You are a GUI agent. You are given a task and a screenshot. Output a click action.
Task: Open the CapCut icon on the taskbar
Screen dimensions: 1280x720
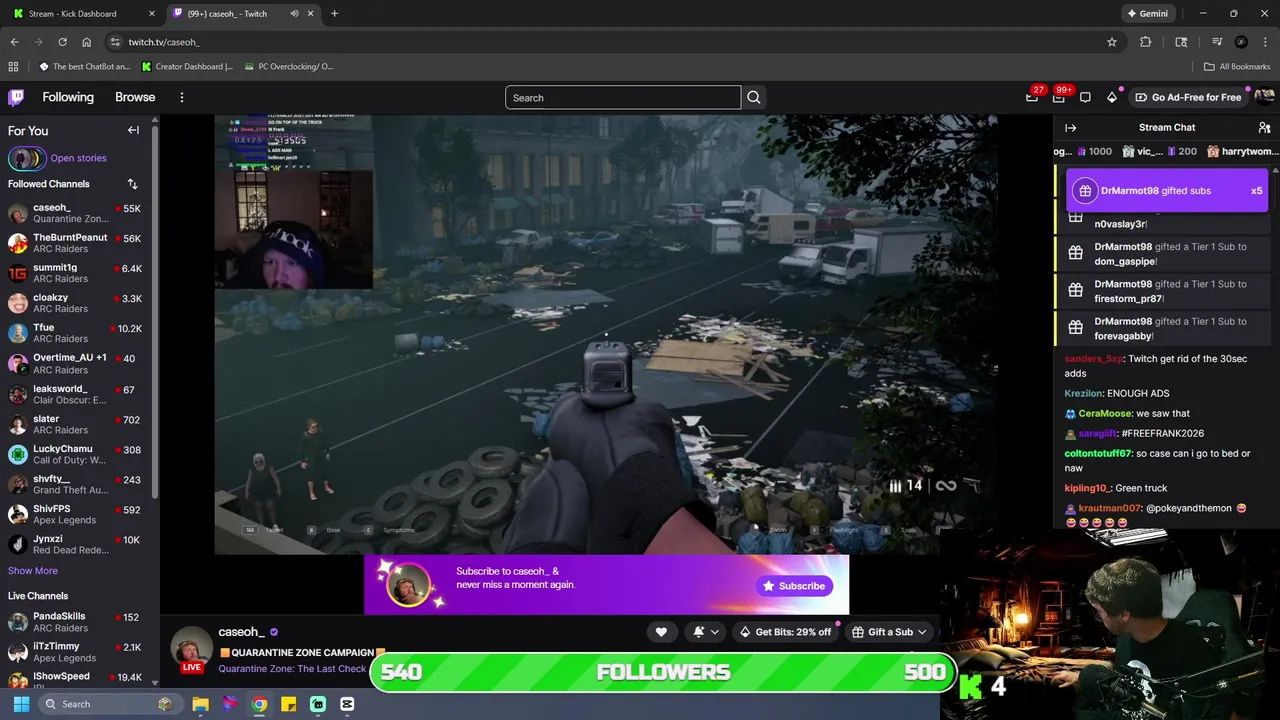pyautogui.click(x=347, y=704)
